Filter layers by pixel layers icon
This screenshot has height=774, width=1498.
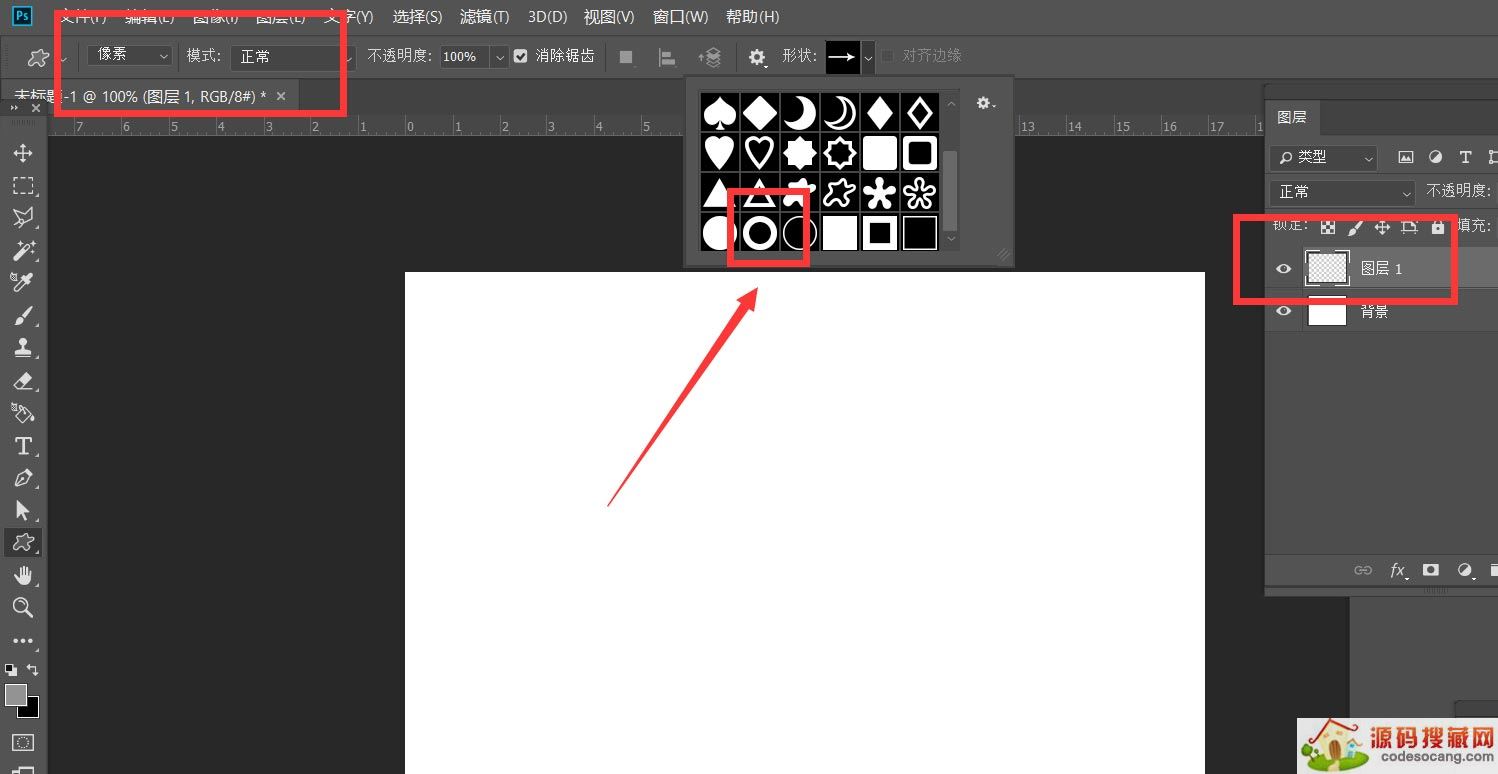(x=1406, y=157)
